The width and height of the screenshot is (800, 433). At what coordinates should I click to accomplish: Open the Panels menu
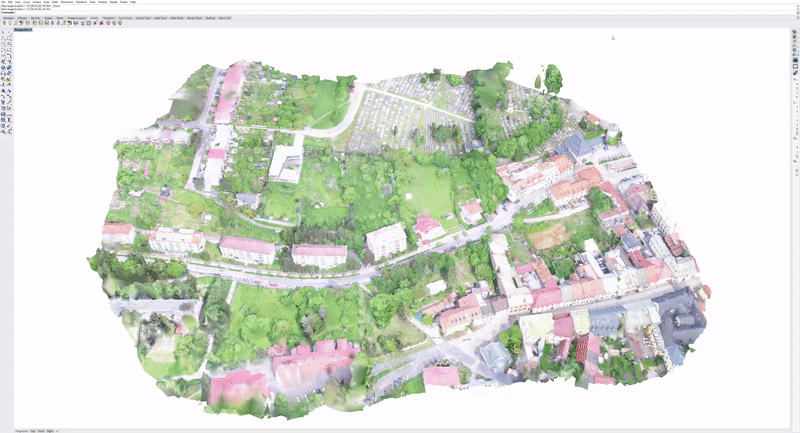pyautogui.click(x=113, y=3)
